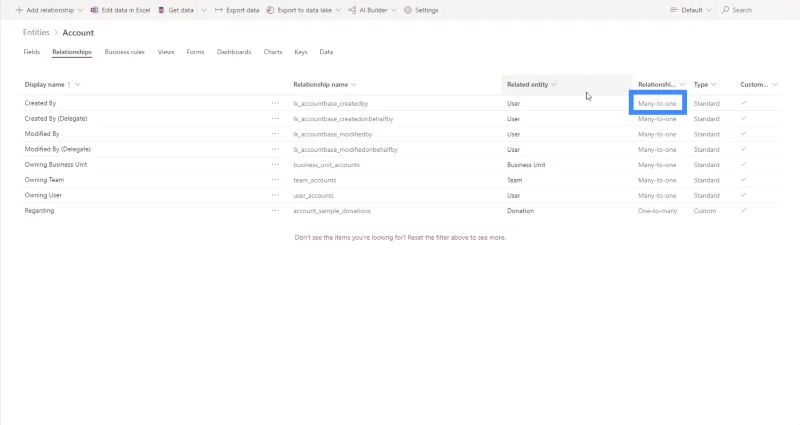Click customizable checkmark in Owning Team row

(743, 180)
